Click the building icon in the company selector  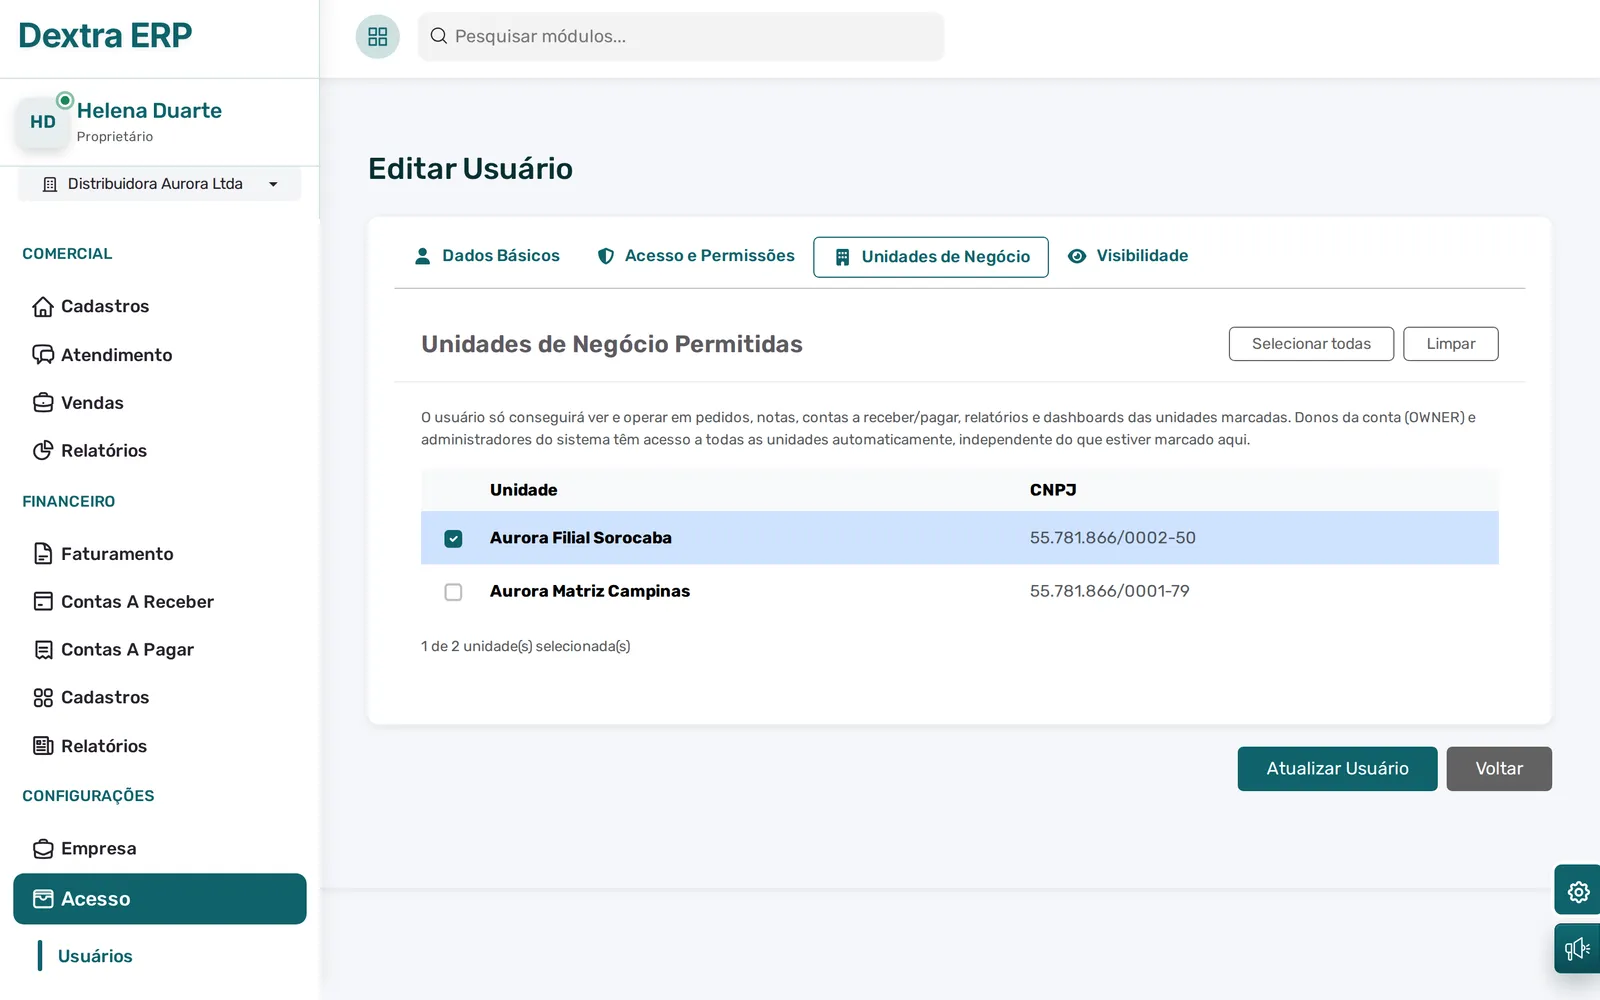click(x=50, y=184)
